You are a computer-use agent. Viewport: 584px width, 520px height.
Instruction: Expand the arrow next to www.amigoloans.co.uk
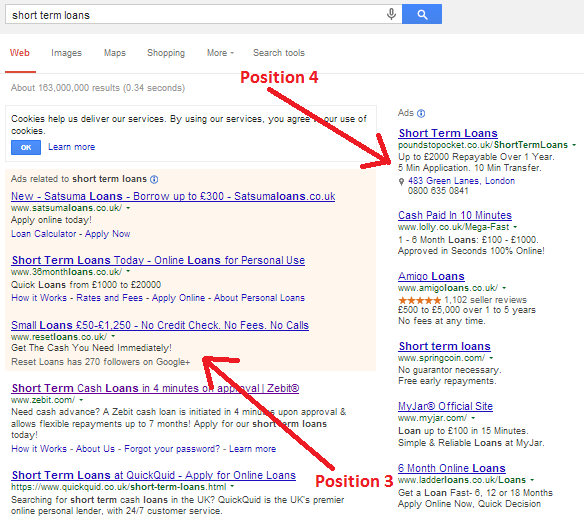(504, 288)
